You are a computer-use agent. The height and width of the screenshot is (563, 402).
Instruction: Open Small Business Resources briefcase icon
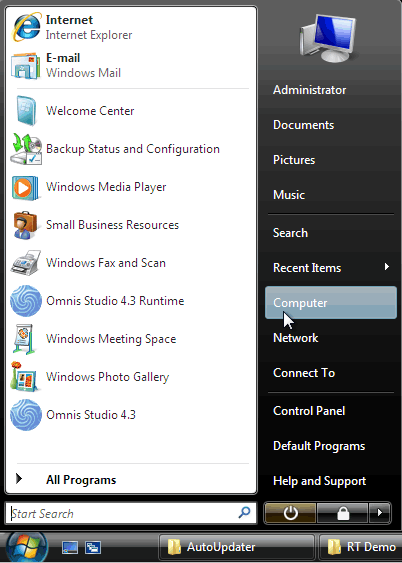tap(25, 225)
